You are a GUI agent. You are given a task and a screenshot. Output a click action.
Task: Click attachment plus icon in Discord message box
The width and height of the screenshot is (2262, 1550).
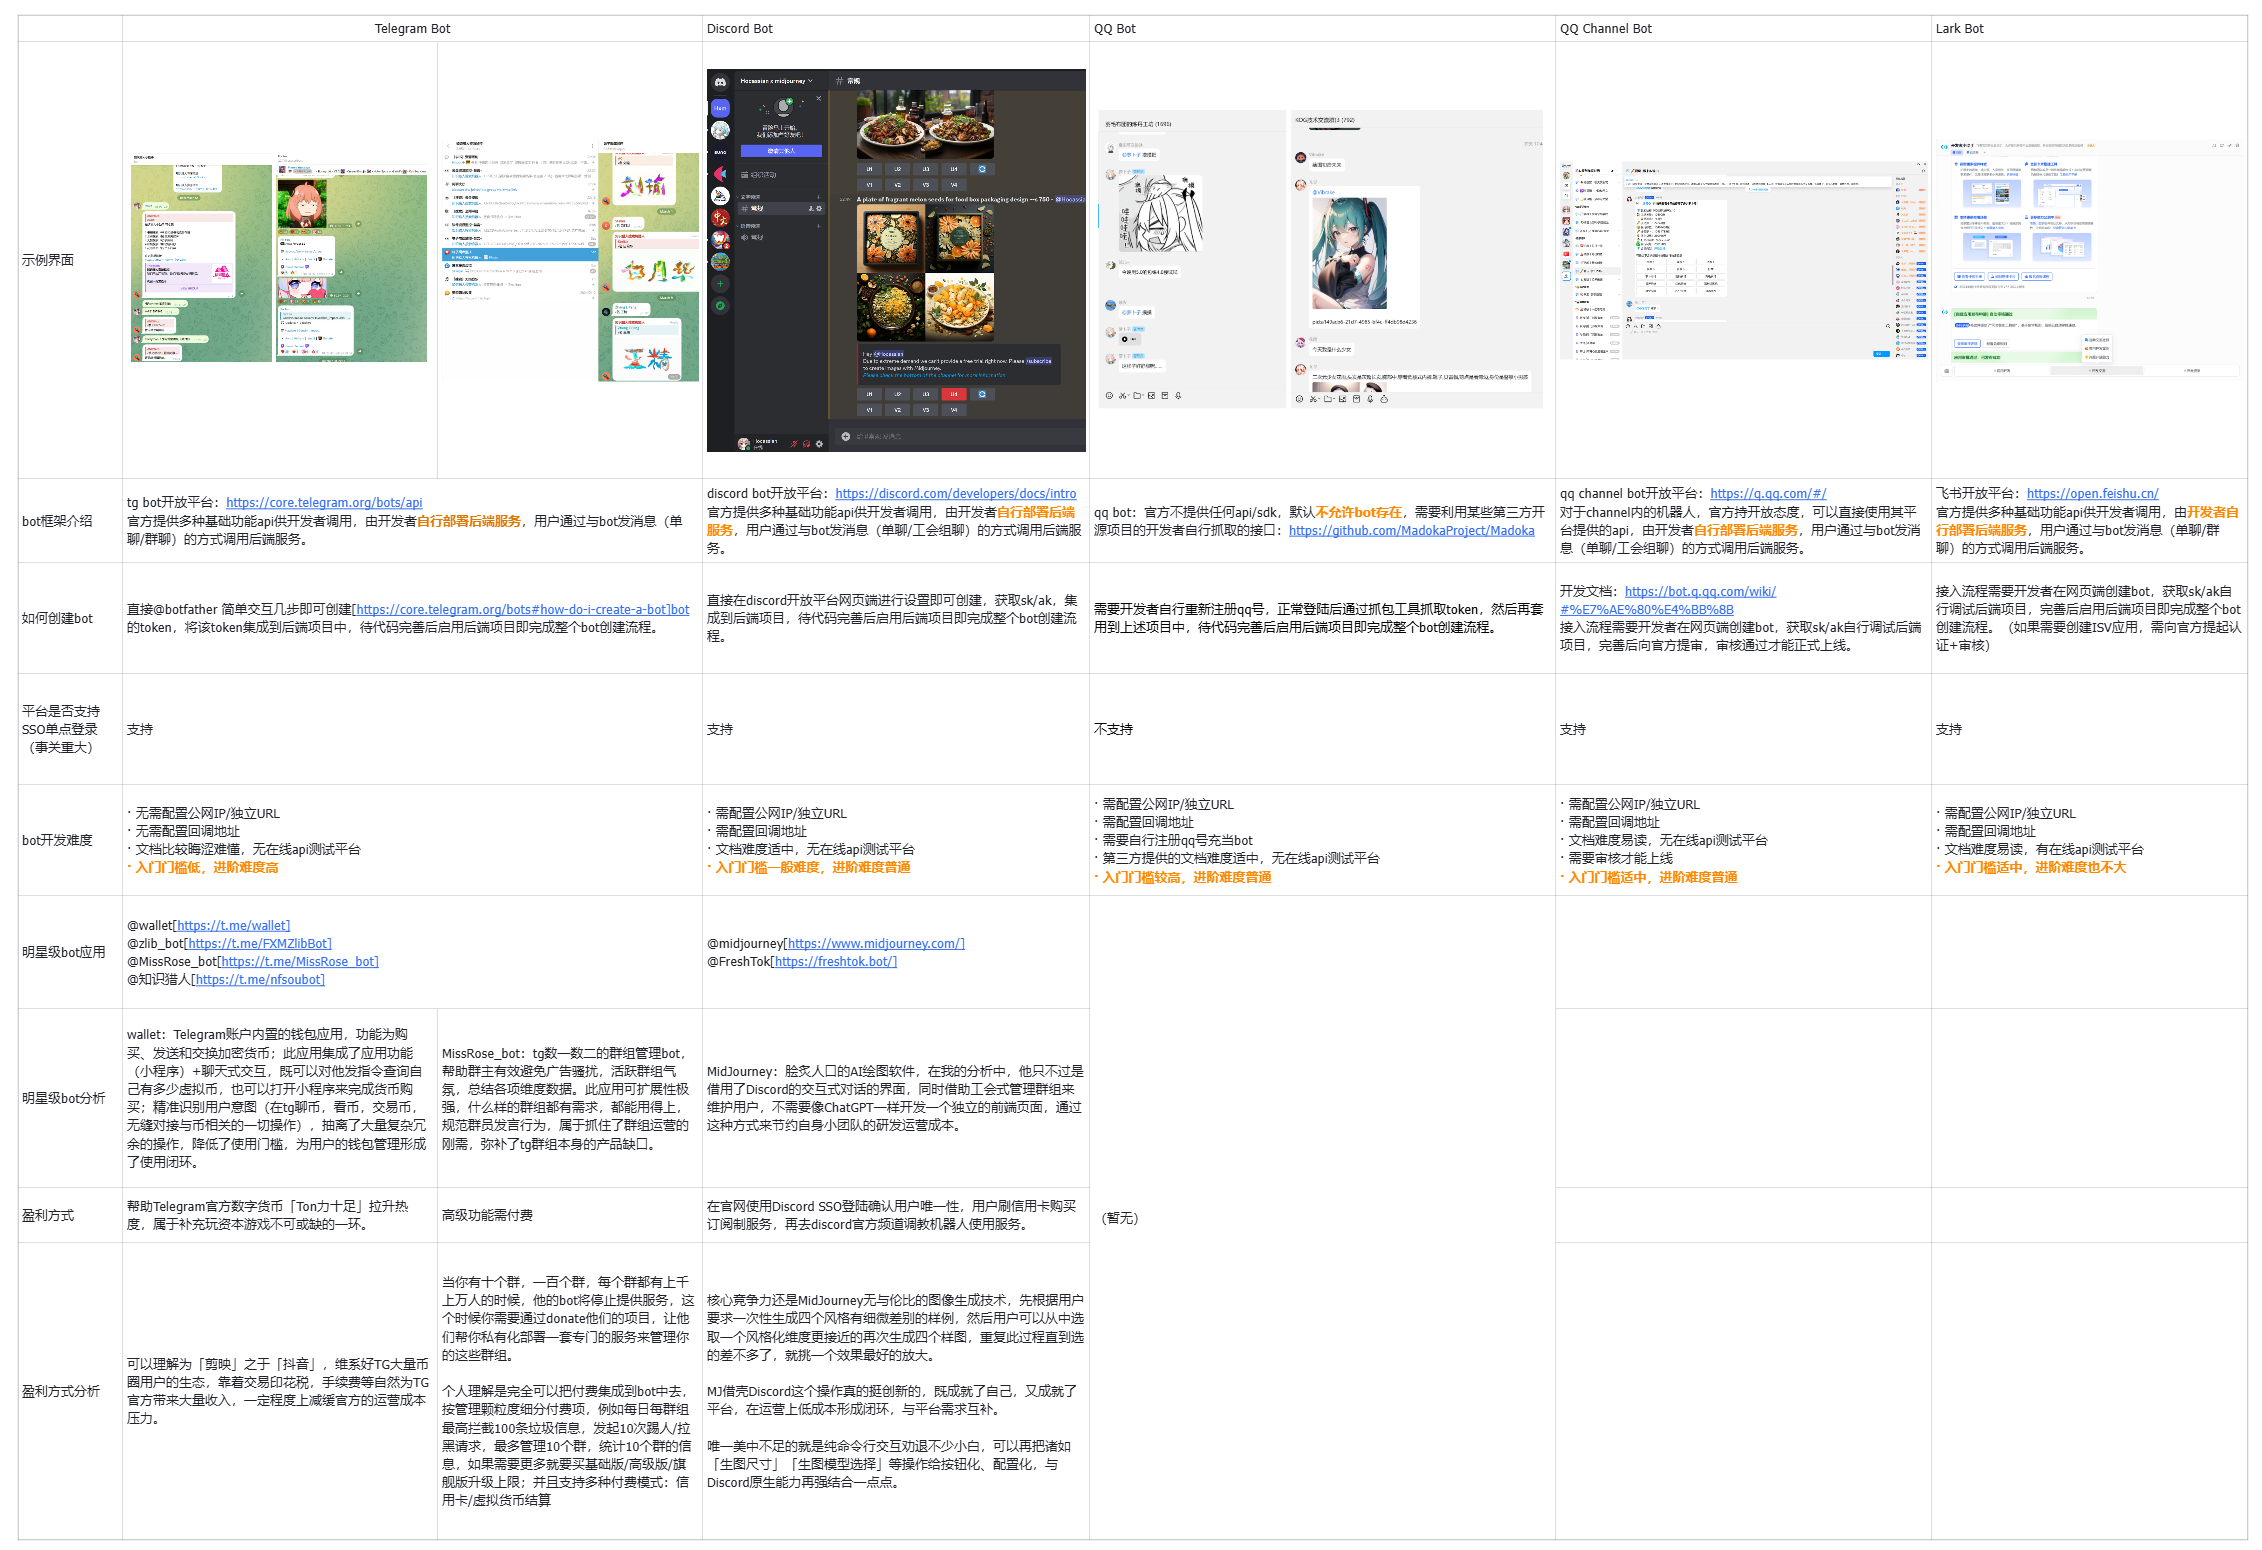(846, 436)
